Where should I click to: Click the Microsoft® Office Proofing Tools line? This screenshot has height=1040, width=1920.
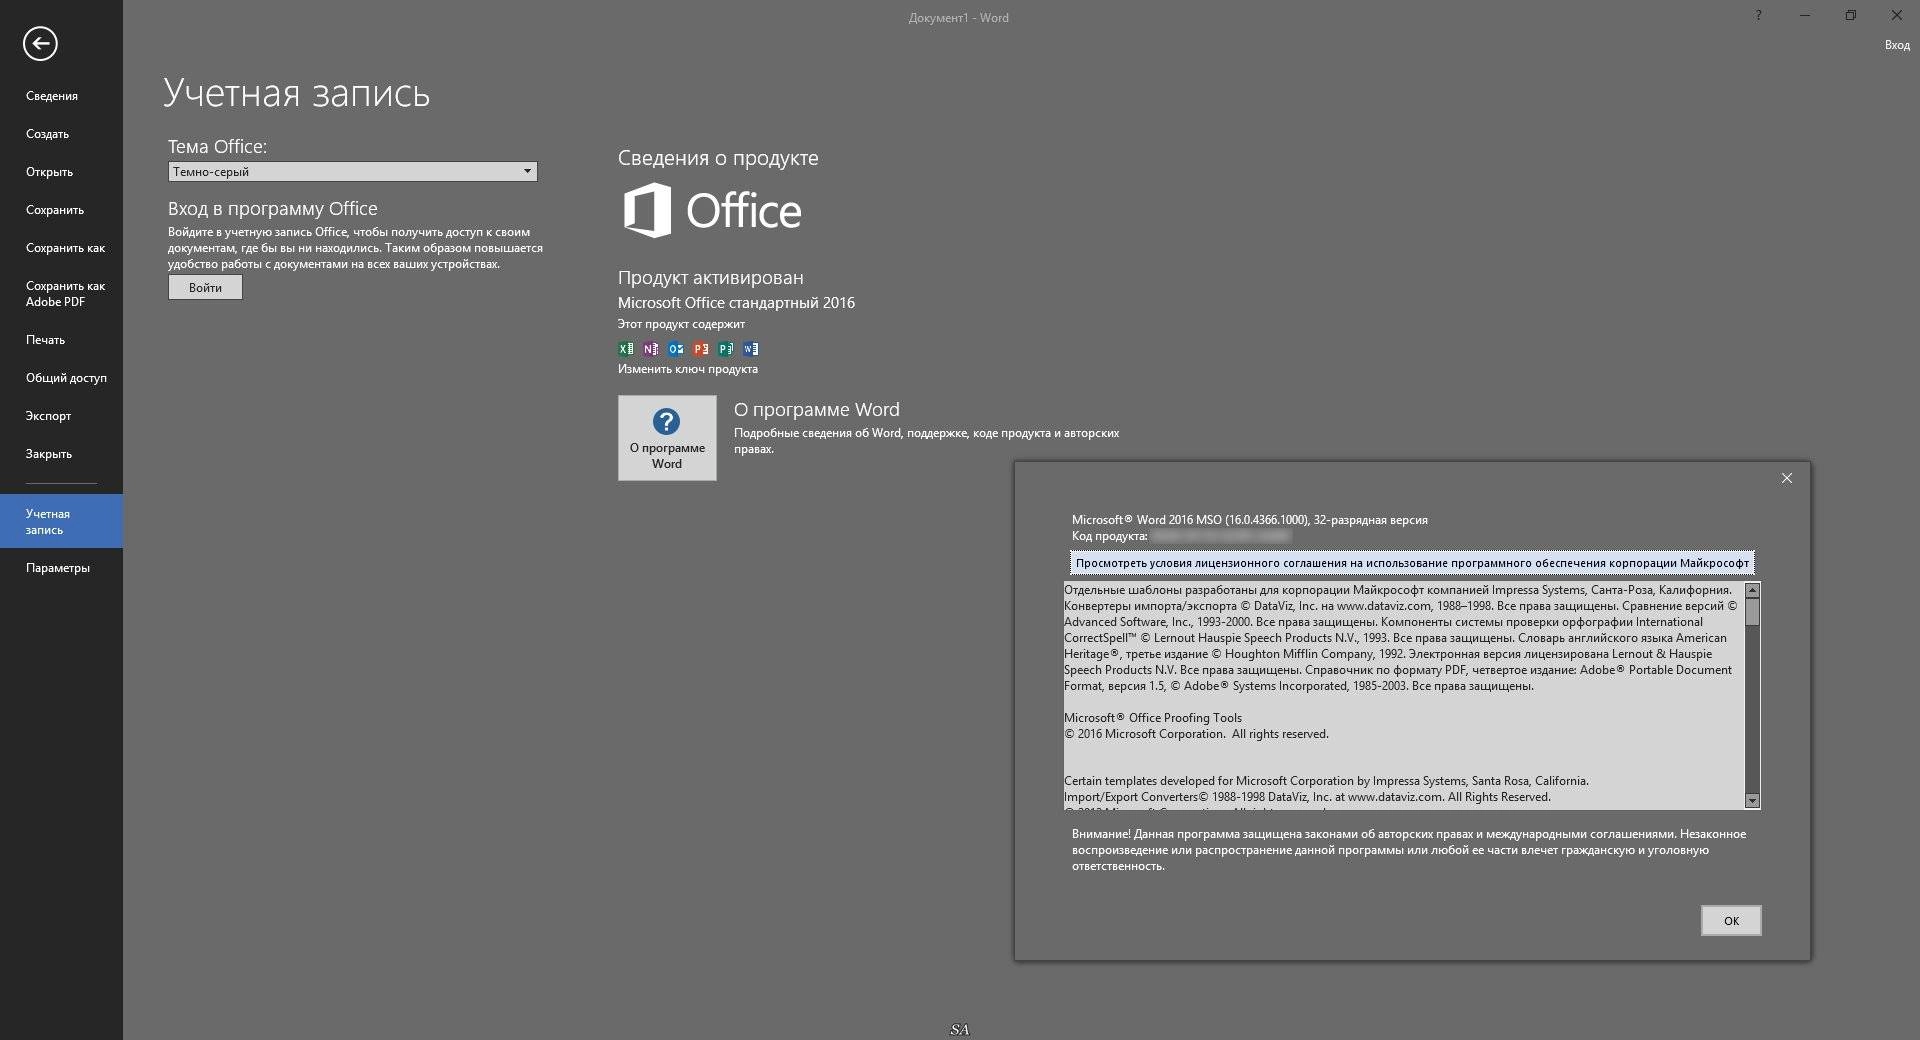(1152, 718)
